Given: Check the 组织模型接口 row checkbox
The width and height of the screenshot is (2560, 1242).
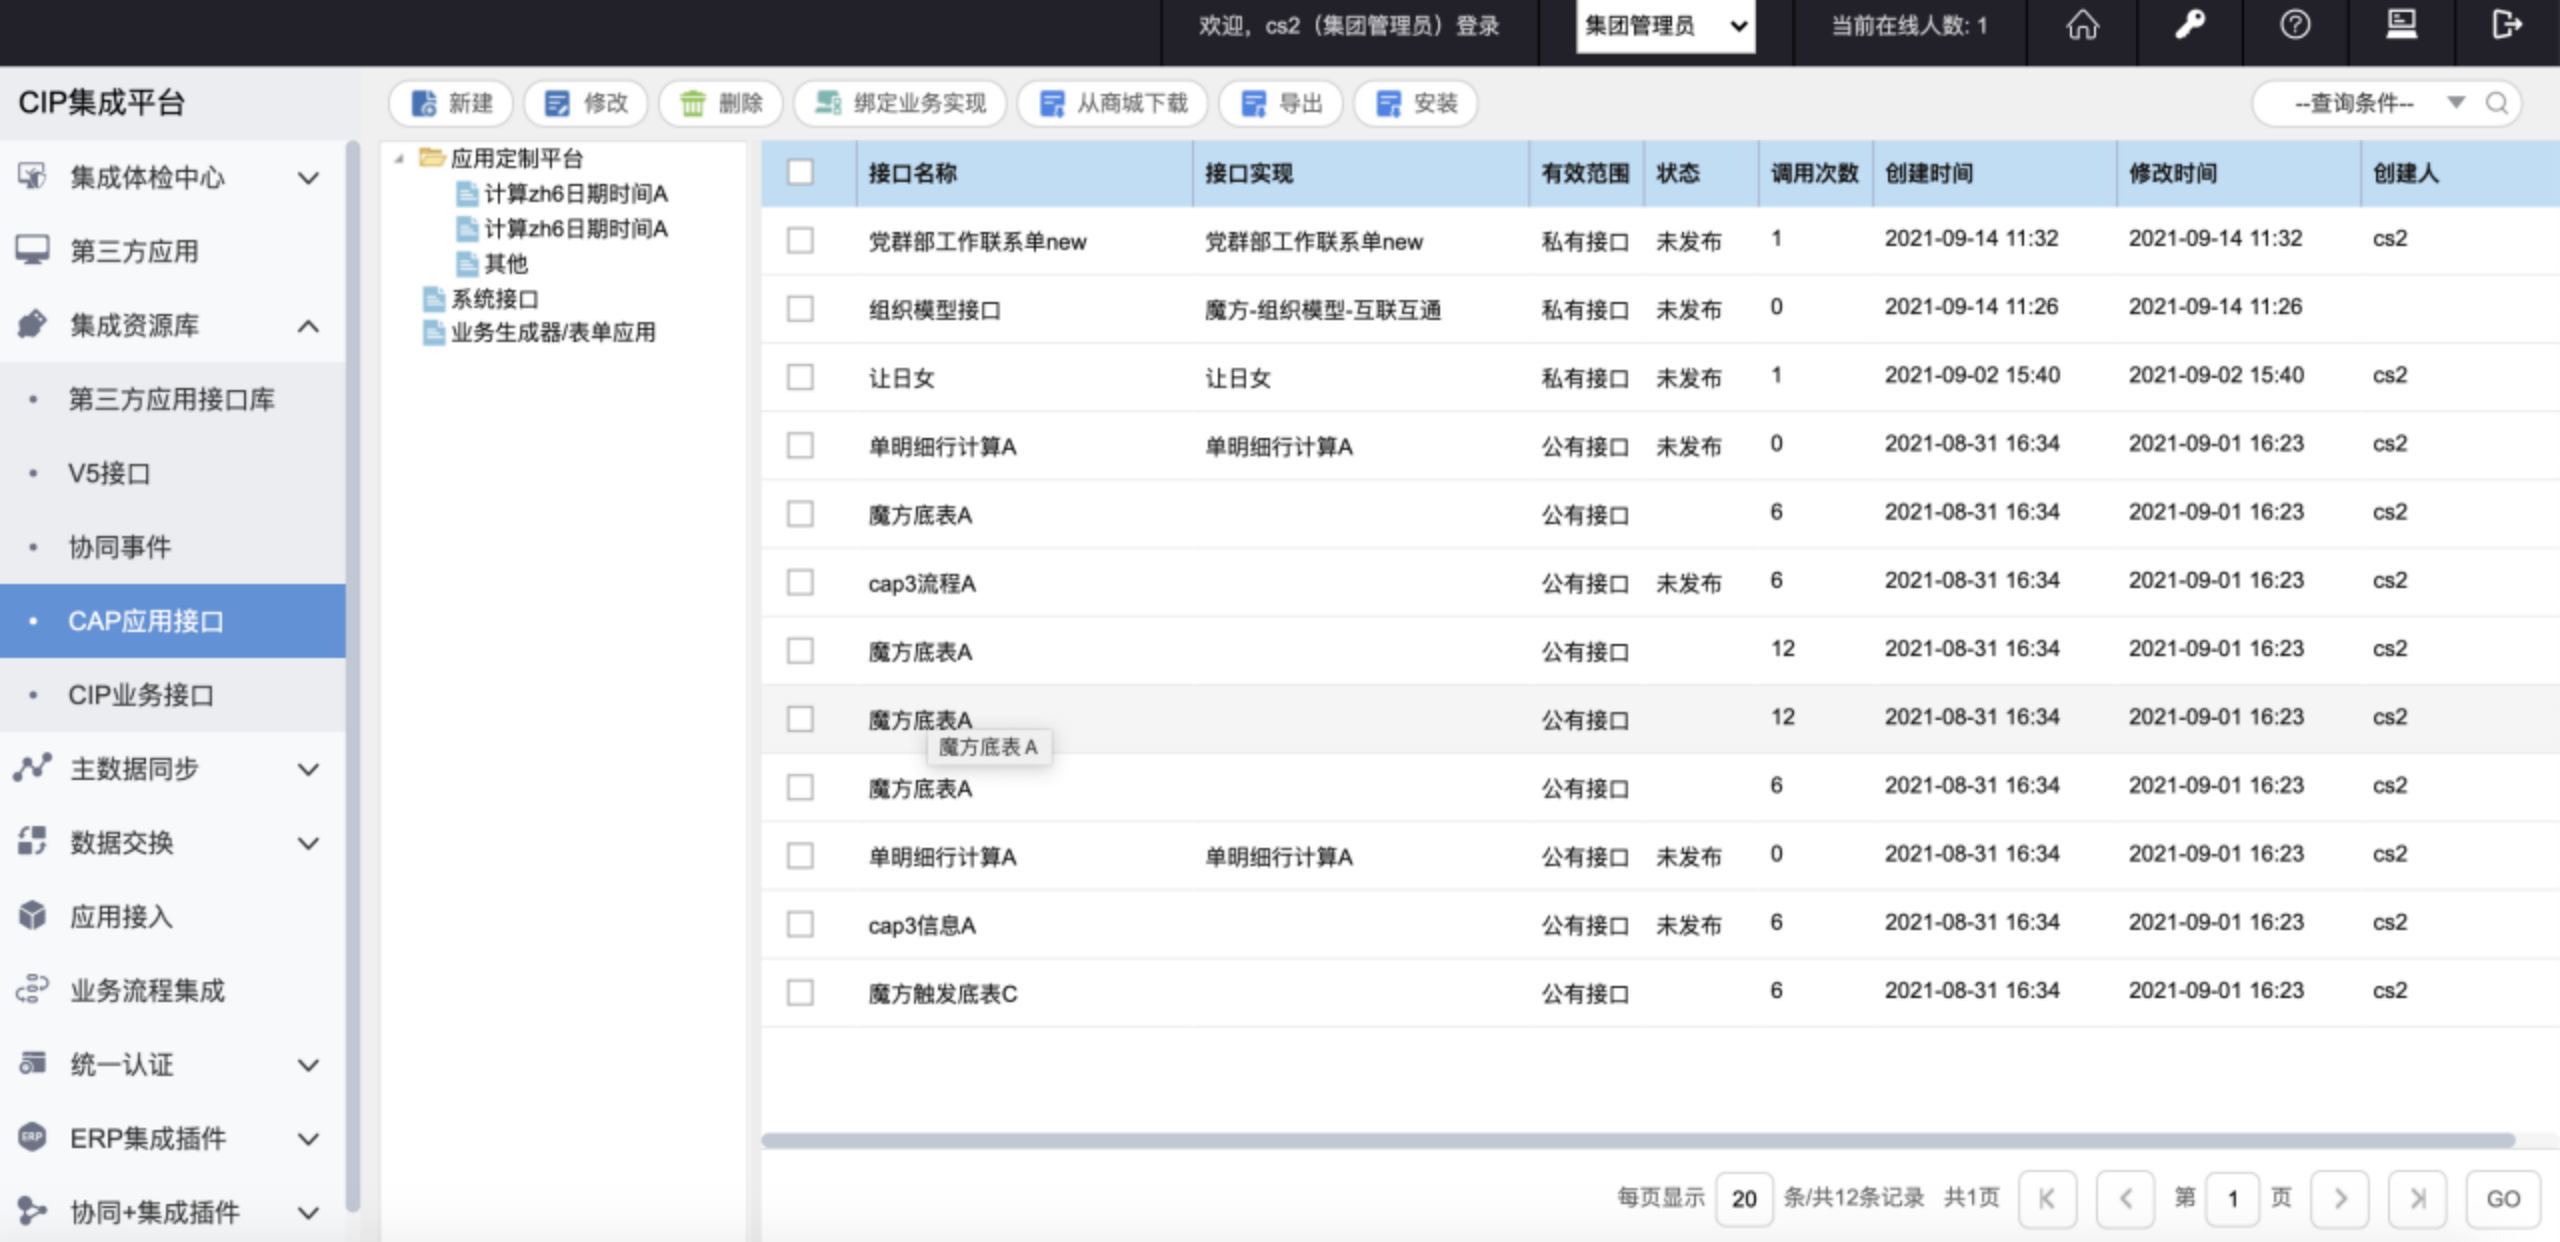Looking at the screenshot, I should tap(800, 309).
